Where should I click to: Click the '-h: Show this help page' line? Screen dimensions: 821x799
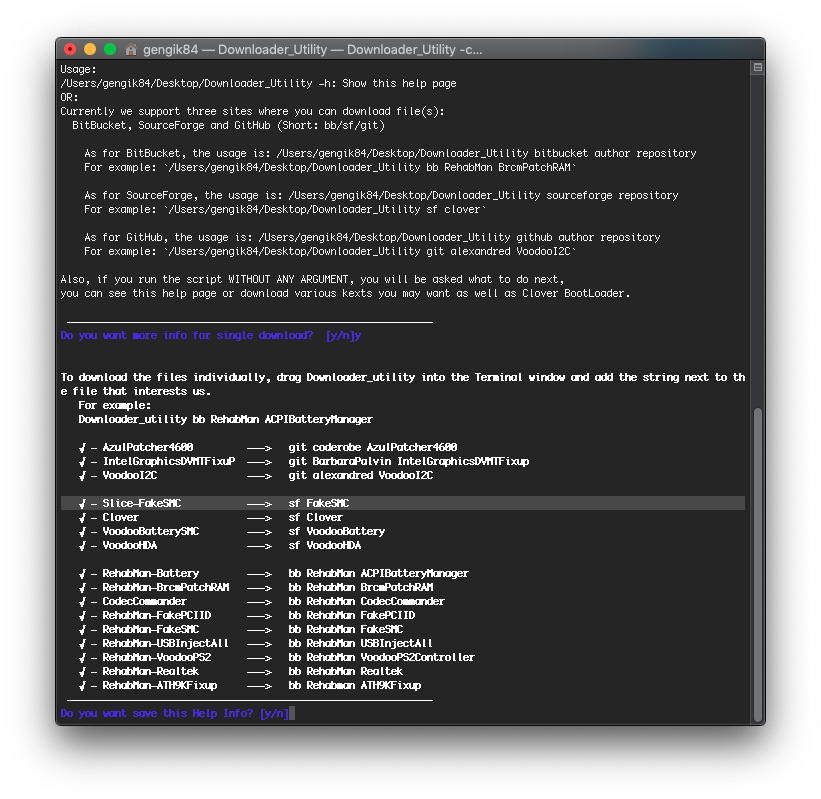click(x=258, y=83)
